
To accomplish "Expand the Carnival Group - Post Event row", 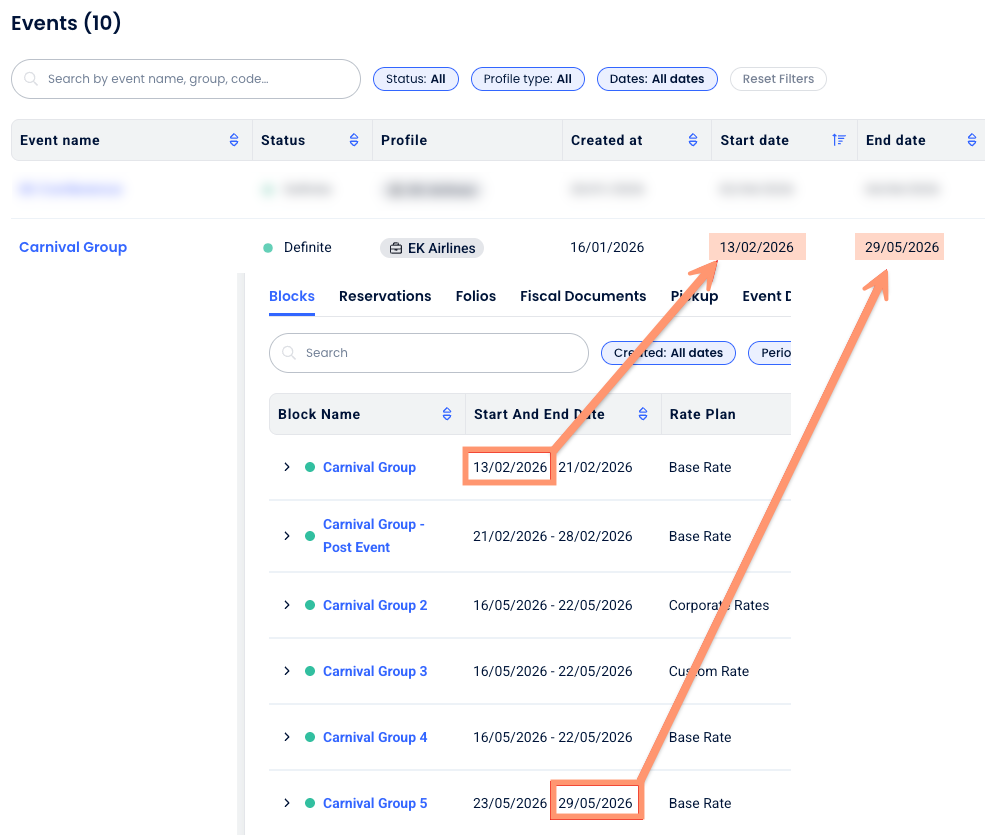I will (287, 536).
